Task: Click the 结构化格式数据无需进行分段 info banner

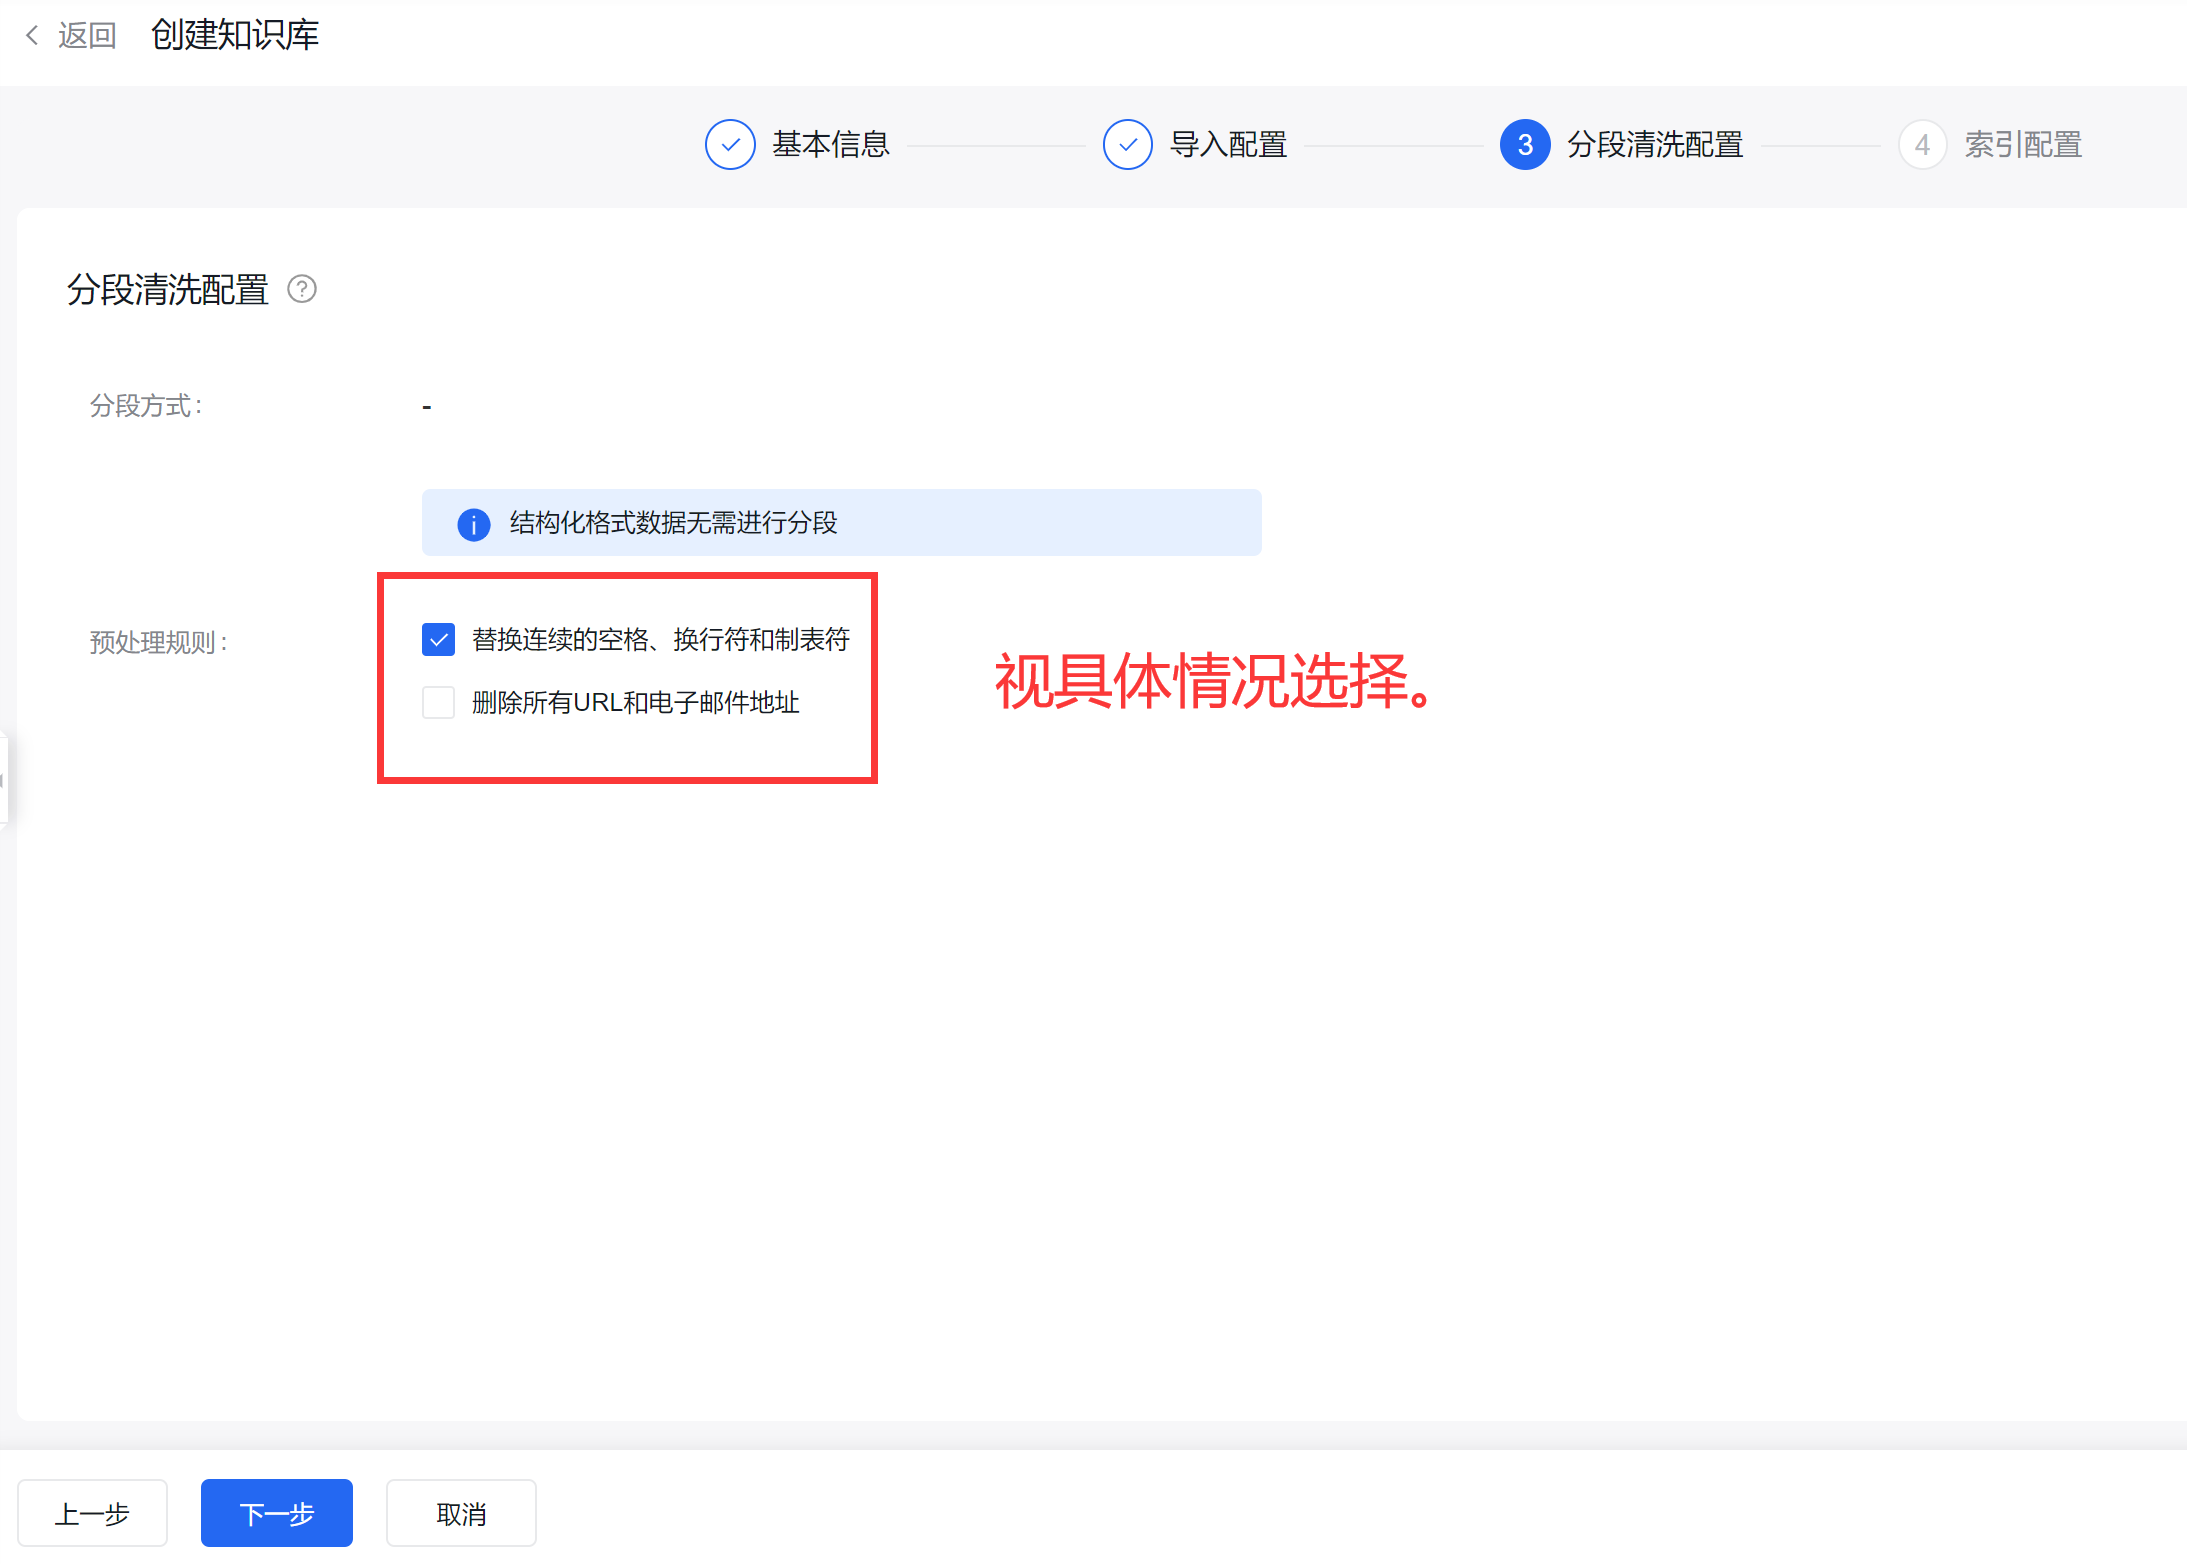Action: coord(840,523)
